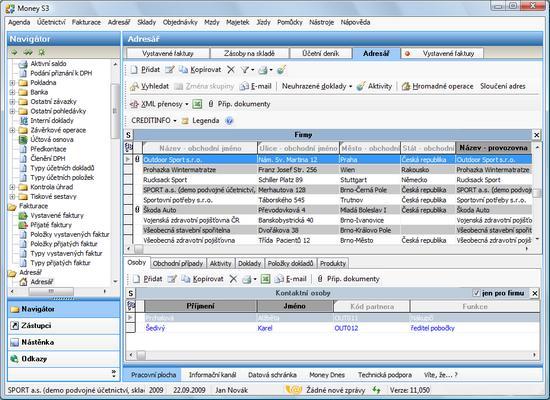Close the Kontaktní osoby list with its X
Image resolution: width=550 pixels, height=400 pixels.
click(535, 293)
